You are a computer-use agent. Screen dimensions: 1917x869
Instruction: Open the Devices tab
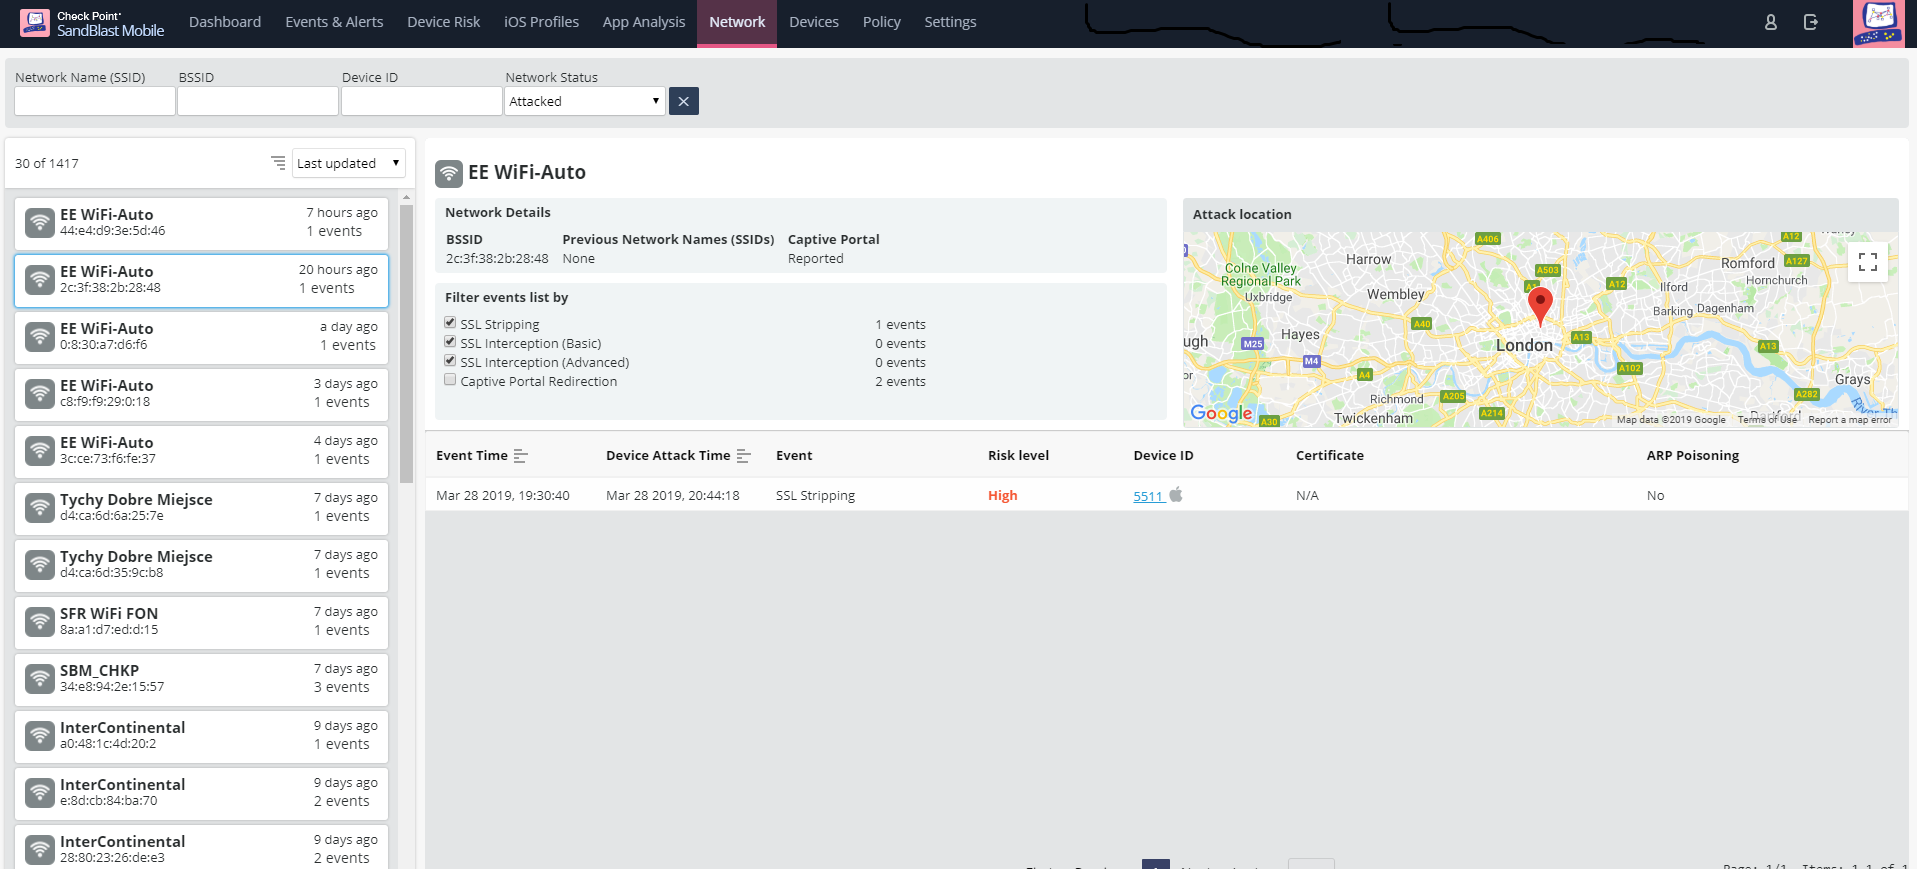814,22
